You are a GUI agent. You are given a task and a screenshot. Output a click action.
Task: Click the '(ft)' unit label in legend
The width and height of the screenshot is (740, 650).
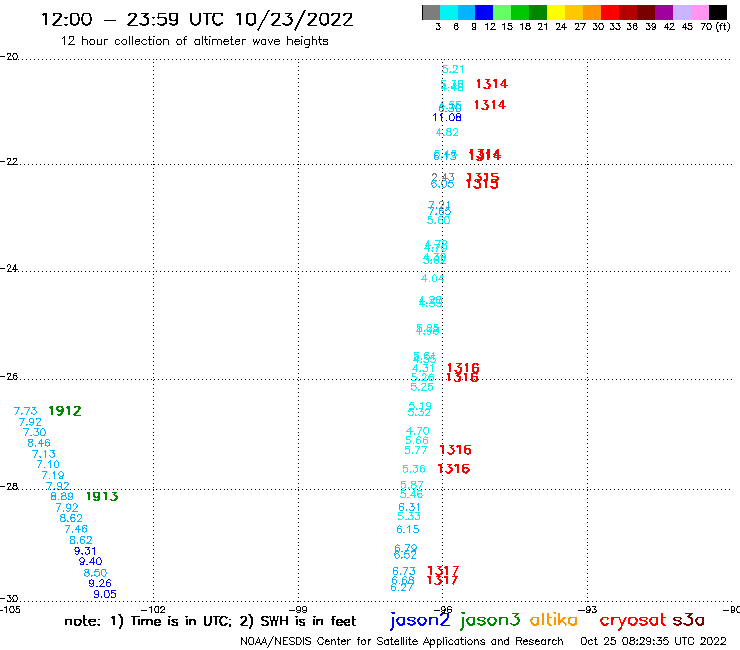tap(723, 26)
